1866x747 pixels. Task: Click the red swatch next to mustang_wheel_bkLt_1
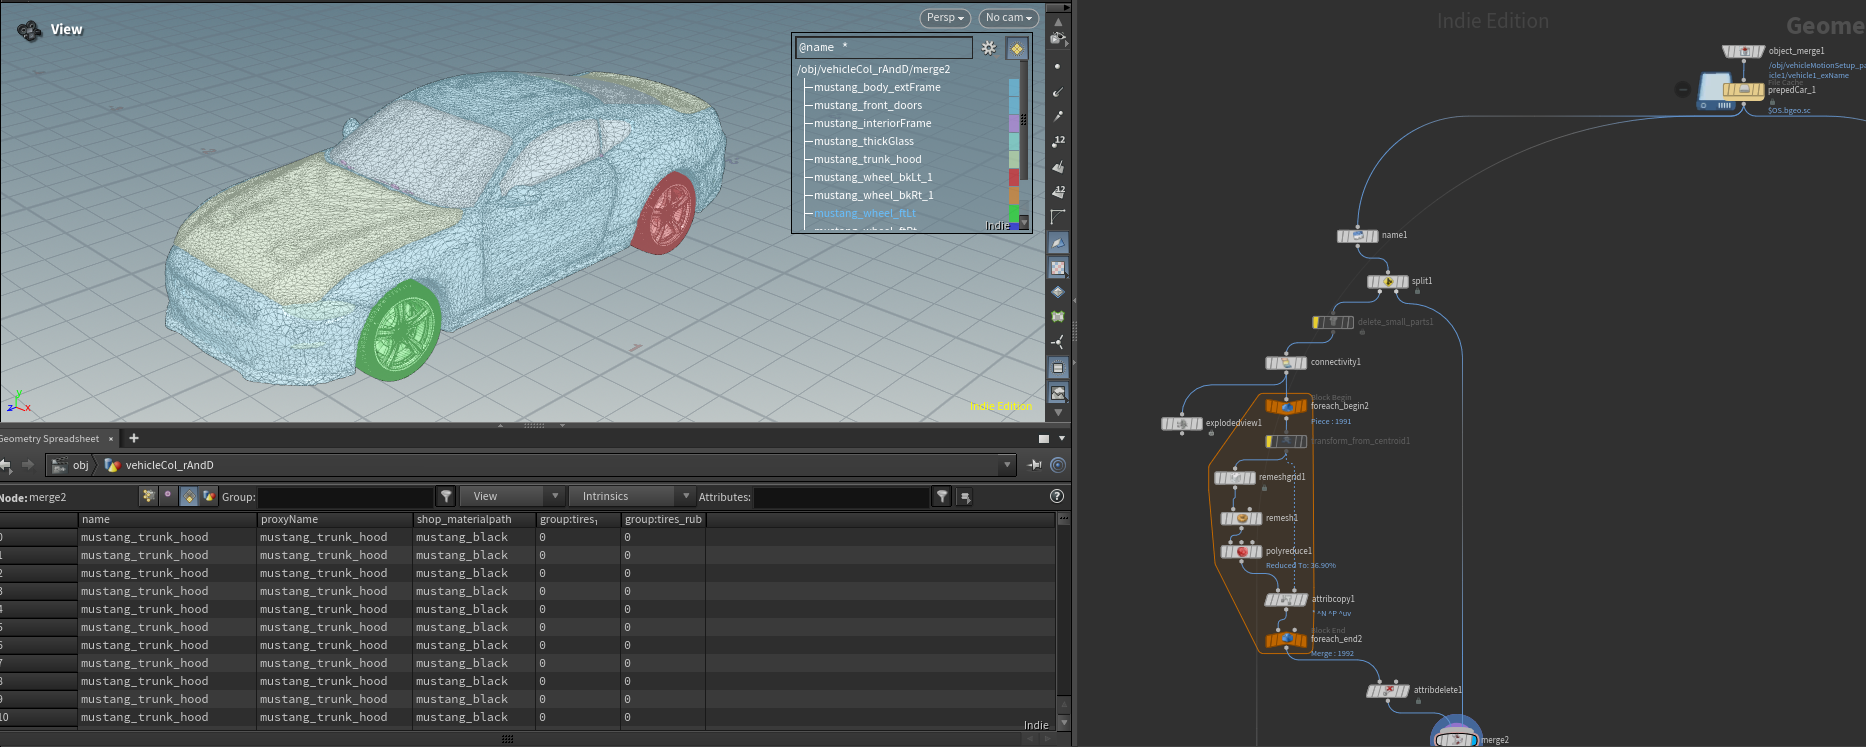pyautogui.click(x=1014, y=177)
